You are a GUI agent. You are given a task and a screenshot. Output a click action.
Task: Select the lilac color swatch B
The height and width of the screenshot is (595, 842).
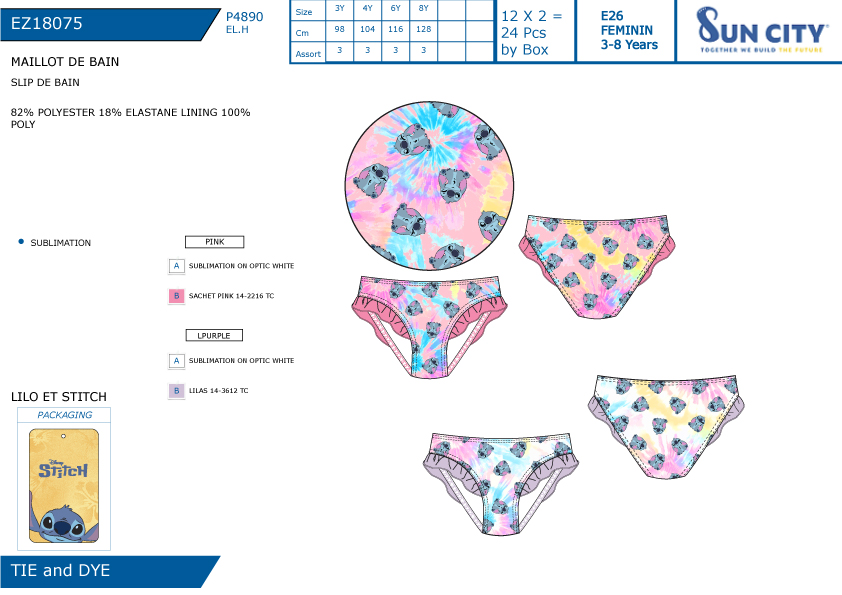pyautogui.click(x=176, y=391)
